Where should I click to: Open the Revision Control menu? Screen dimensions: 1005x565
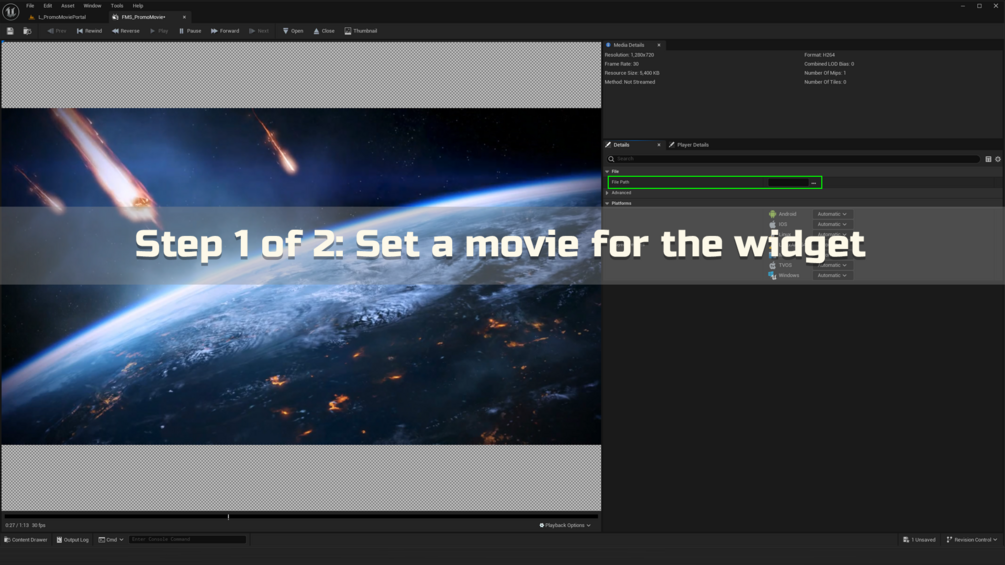coord(972,539)
